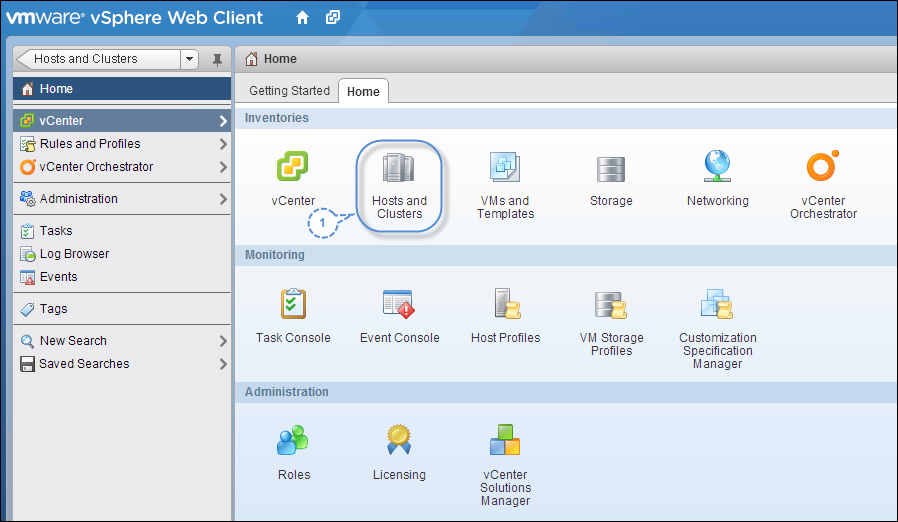Open vCenter Solutions Manager icon

point(505,440)
